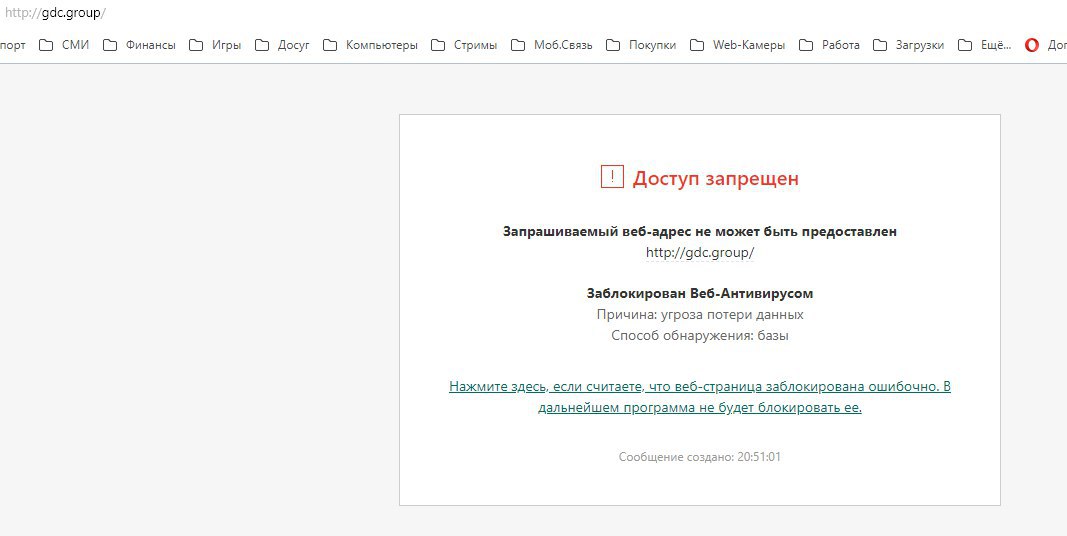
Task: Open the Игры bookmarks folder
Action: pyautogui.click(x=215, y=45)
